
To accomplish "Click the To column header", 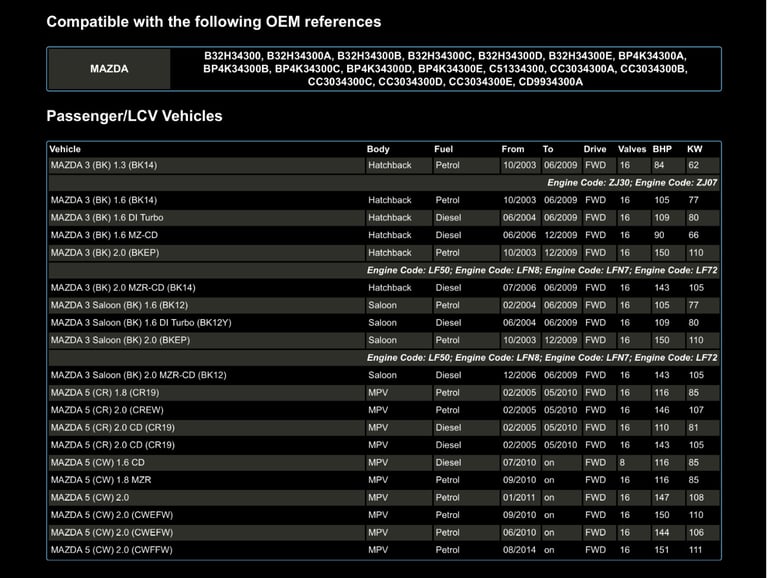I will click(x=548, y=149).
